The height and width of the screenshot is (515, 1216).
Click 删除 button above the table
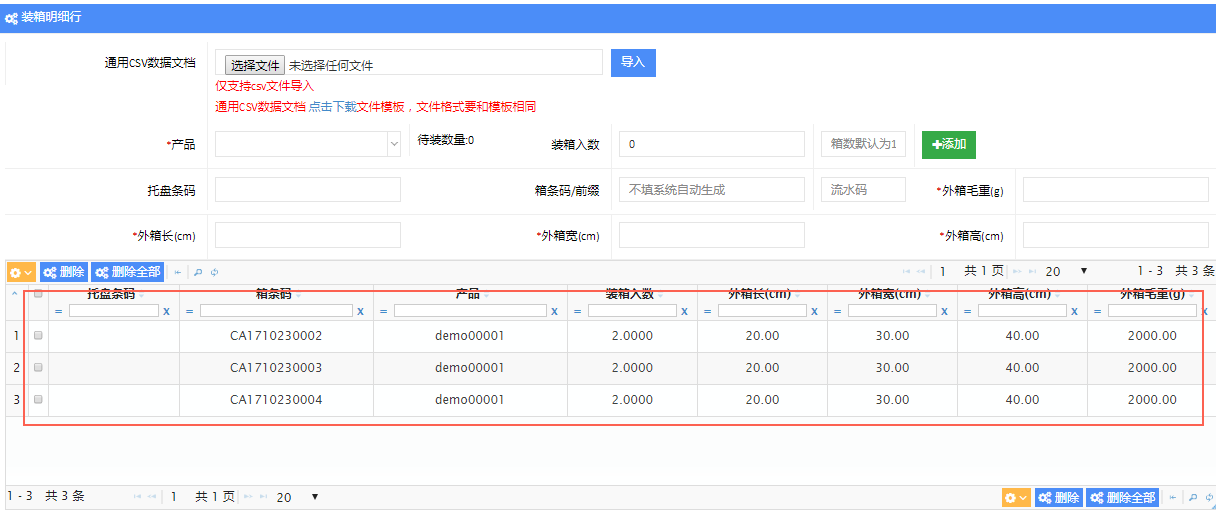click(x=64, y=272)
